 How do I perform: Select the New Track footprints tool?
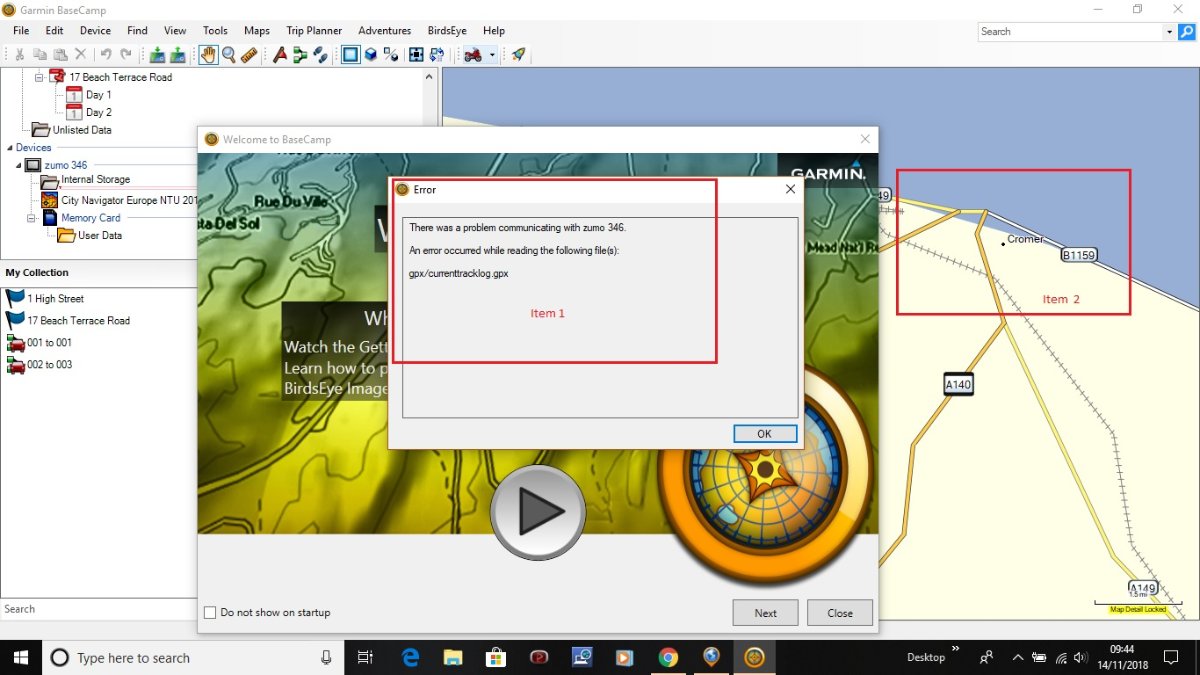[x=320, y=55]
